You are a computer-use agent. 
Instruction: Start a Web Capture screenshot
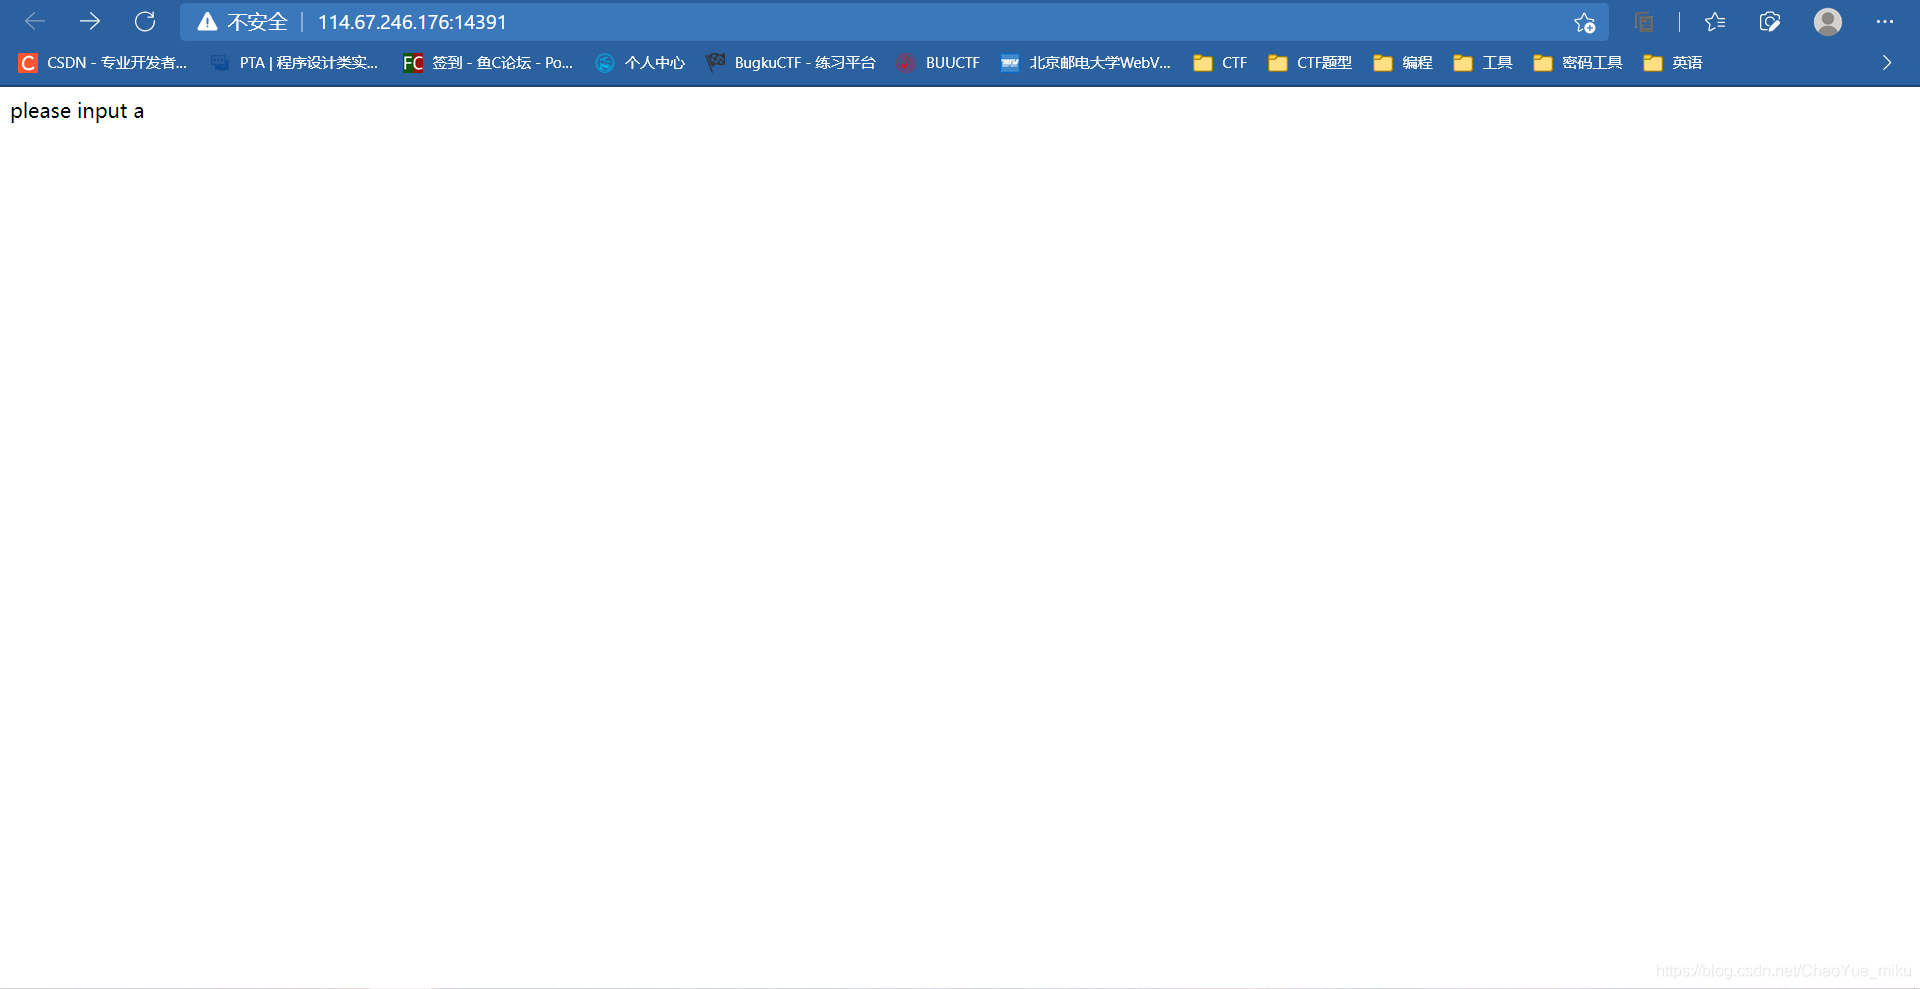click(1769, 22)
